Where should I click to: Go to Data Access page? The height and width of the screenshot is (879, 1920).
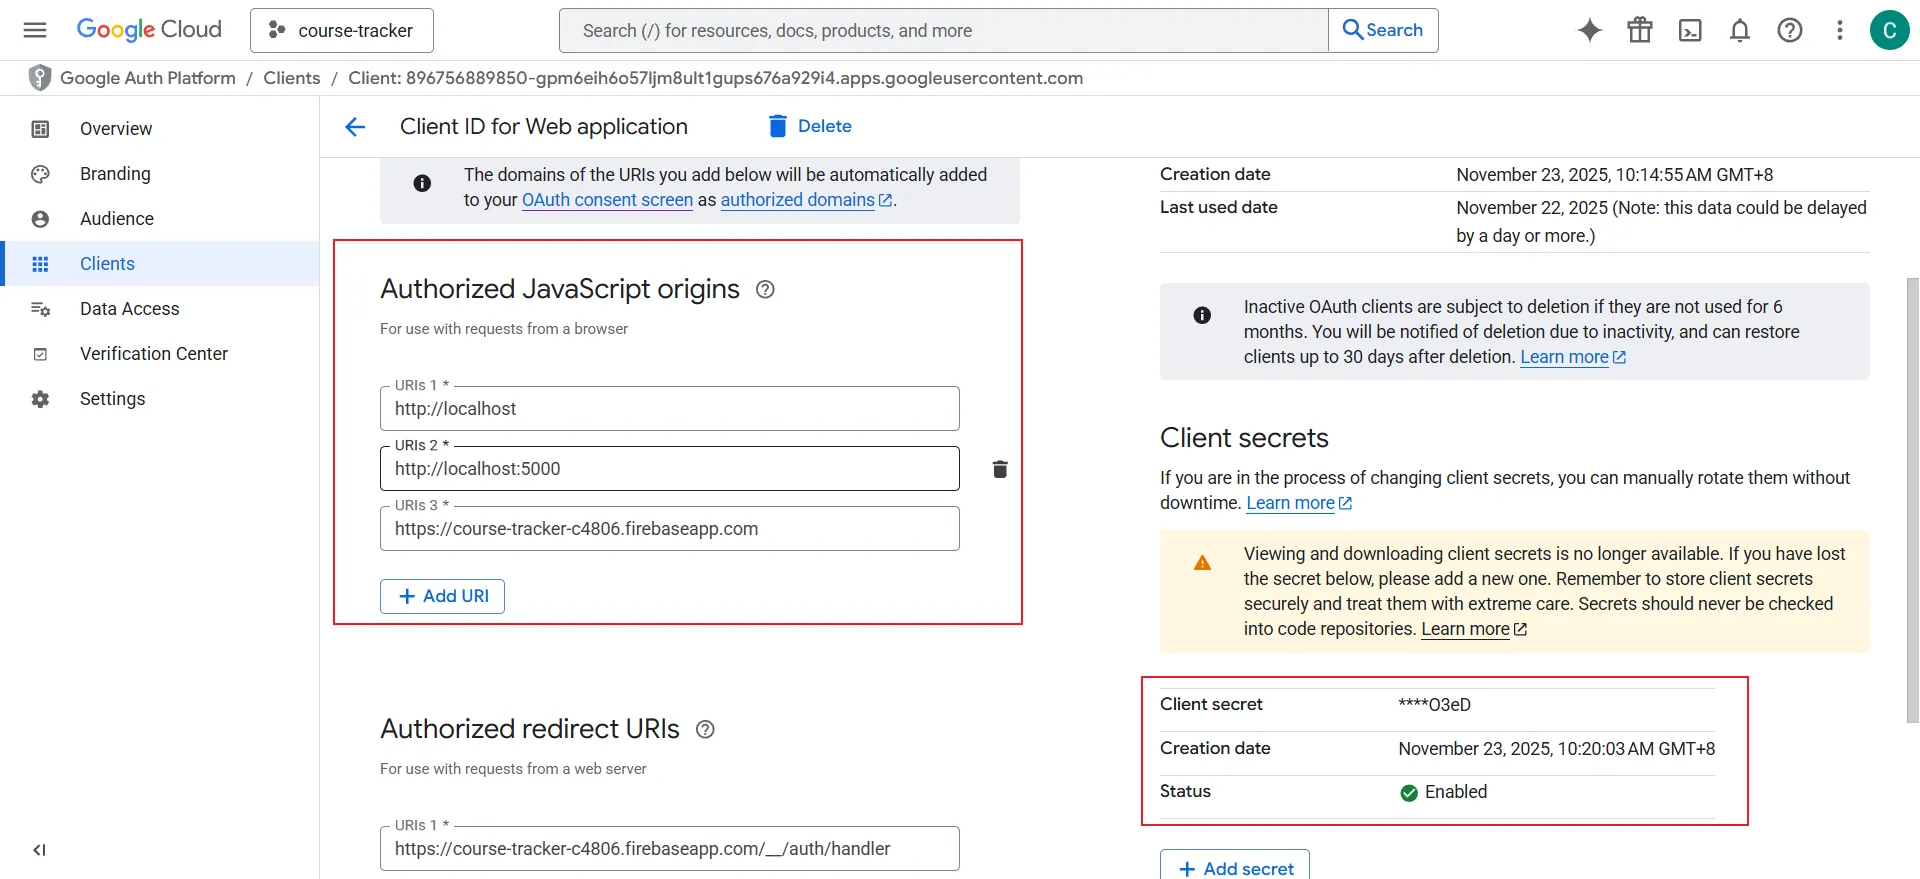pyautogui.click(x=129, y=309)
